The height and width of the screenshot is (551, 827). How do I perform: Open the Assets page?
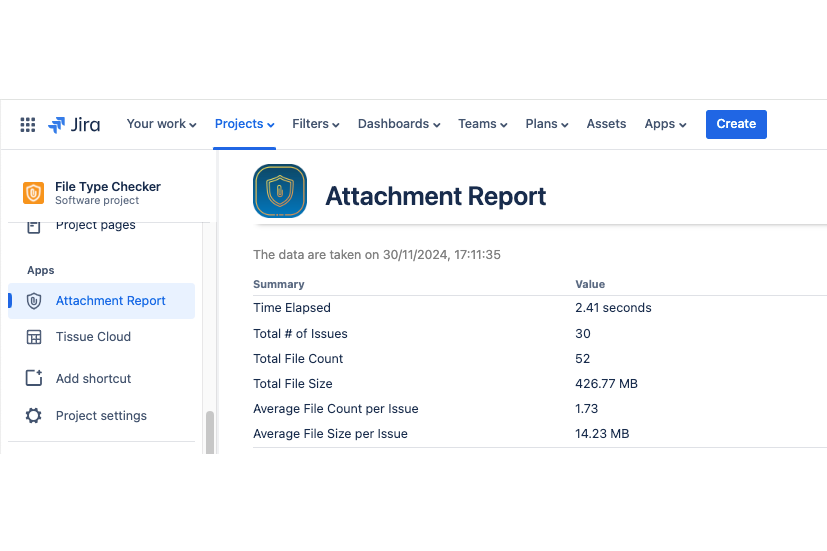click(607, 124)
